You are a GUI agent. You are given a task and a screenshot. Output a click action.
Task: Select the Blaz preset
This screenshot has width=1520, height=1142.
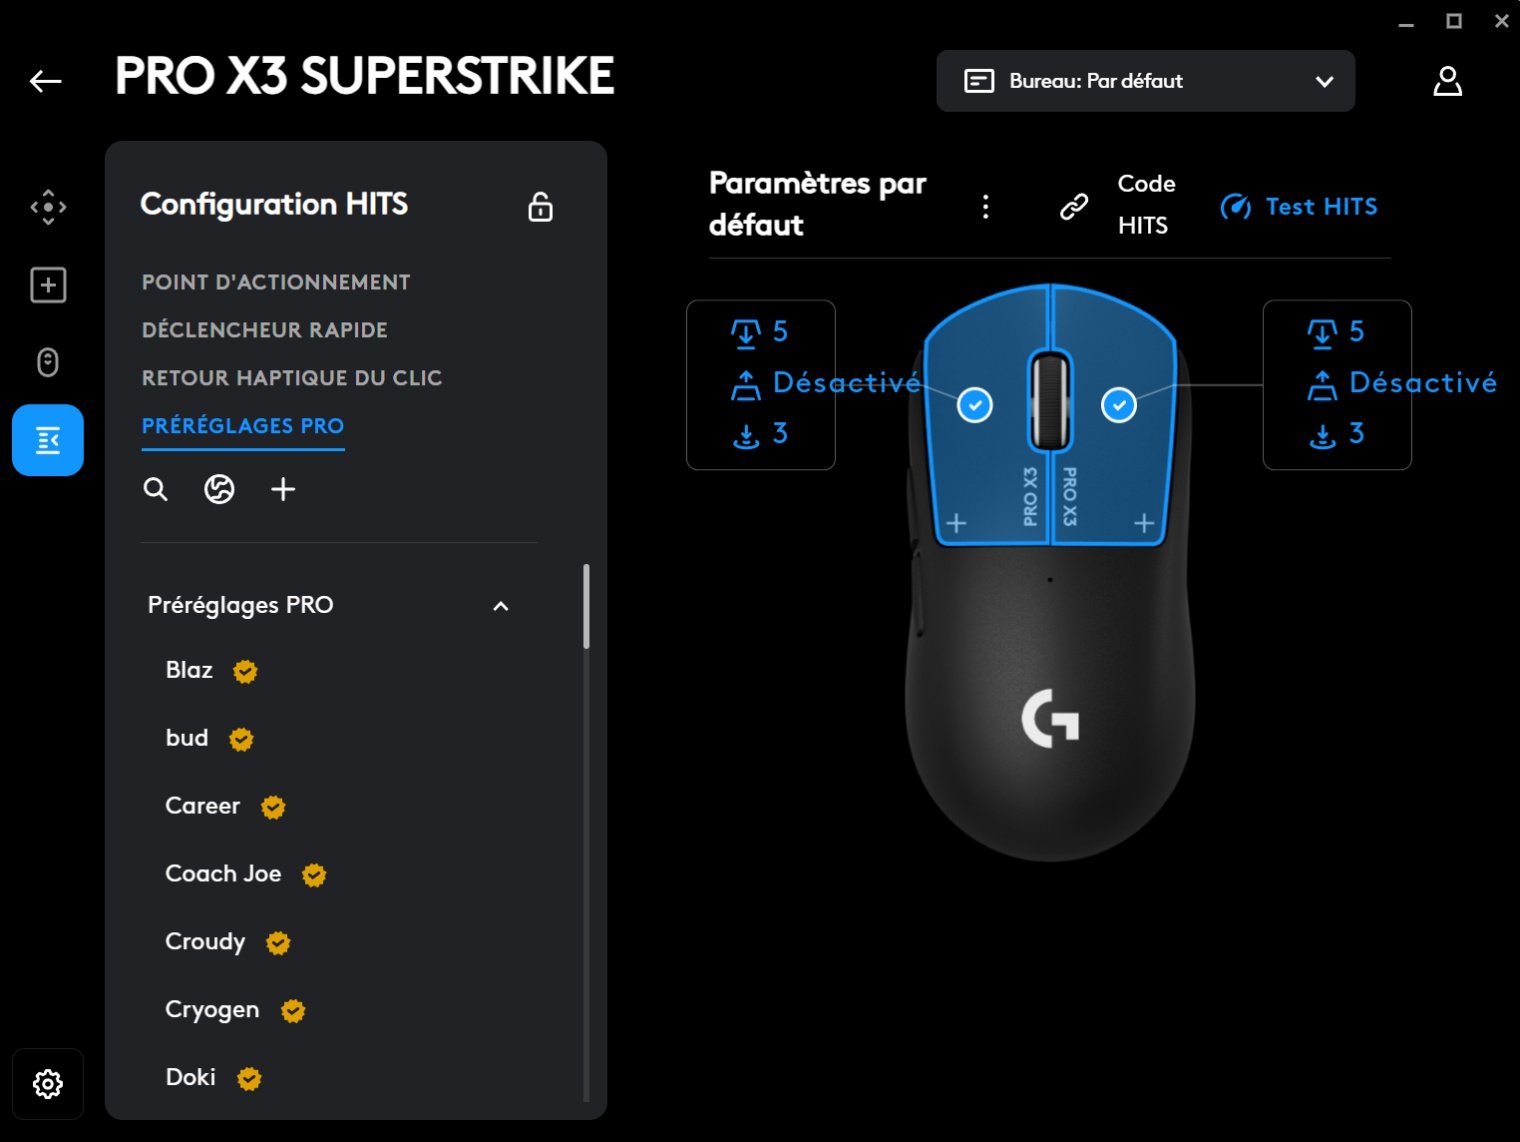tap(189, 670)
